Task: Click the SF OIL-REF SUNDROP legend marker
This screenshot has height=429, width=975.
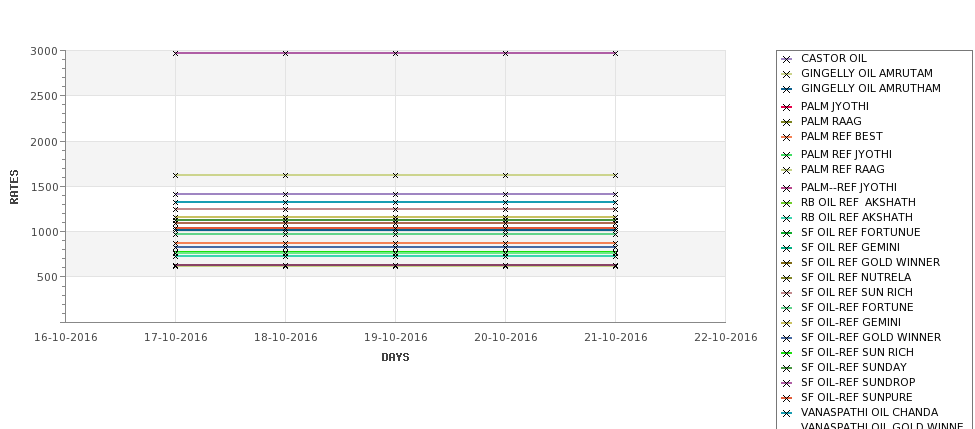Action: 786,383
